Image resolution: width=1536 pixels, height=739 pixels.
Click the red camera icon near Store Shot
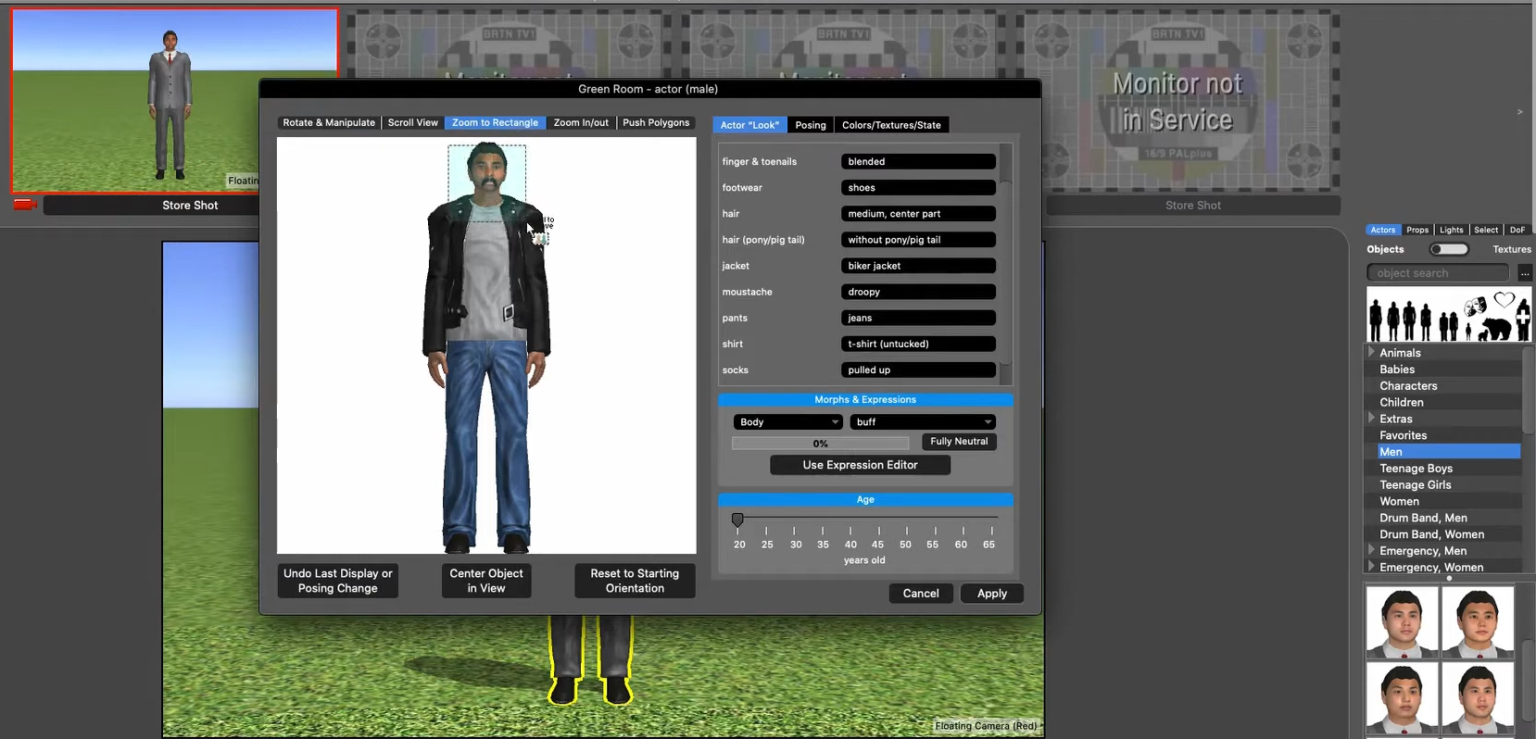point(24,204)
